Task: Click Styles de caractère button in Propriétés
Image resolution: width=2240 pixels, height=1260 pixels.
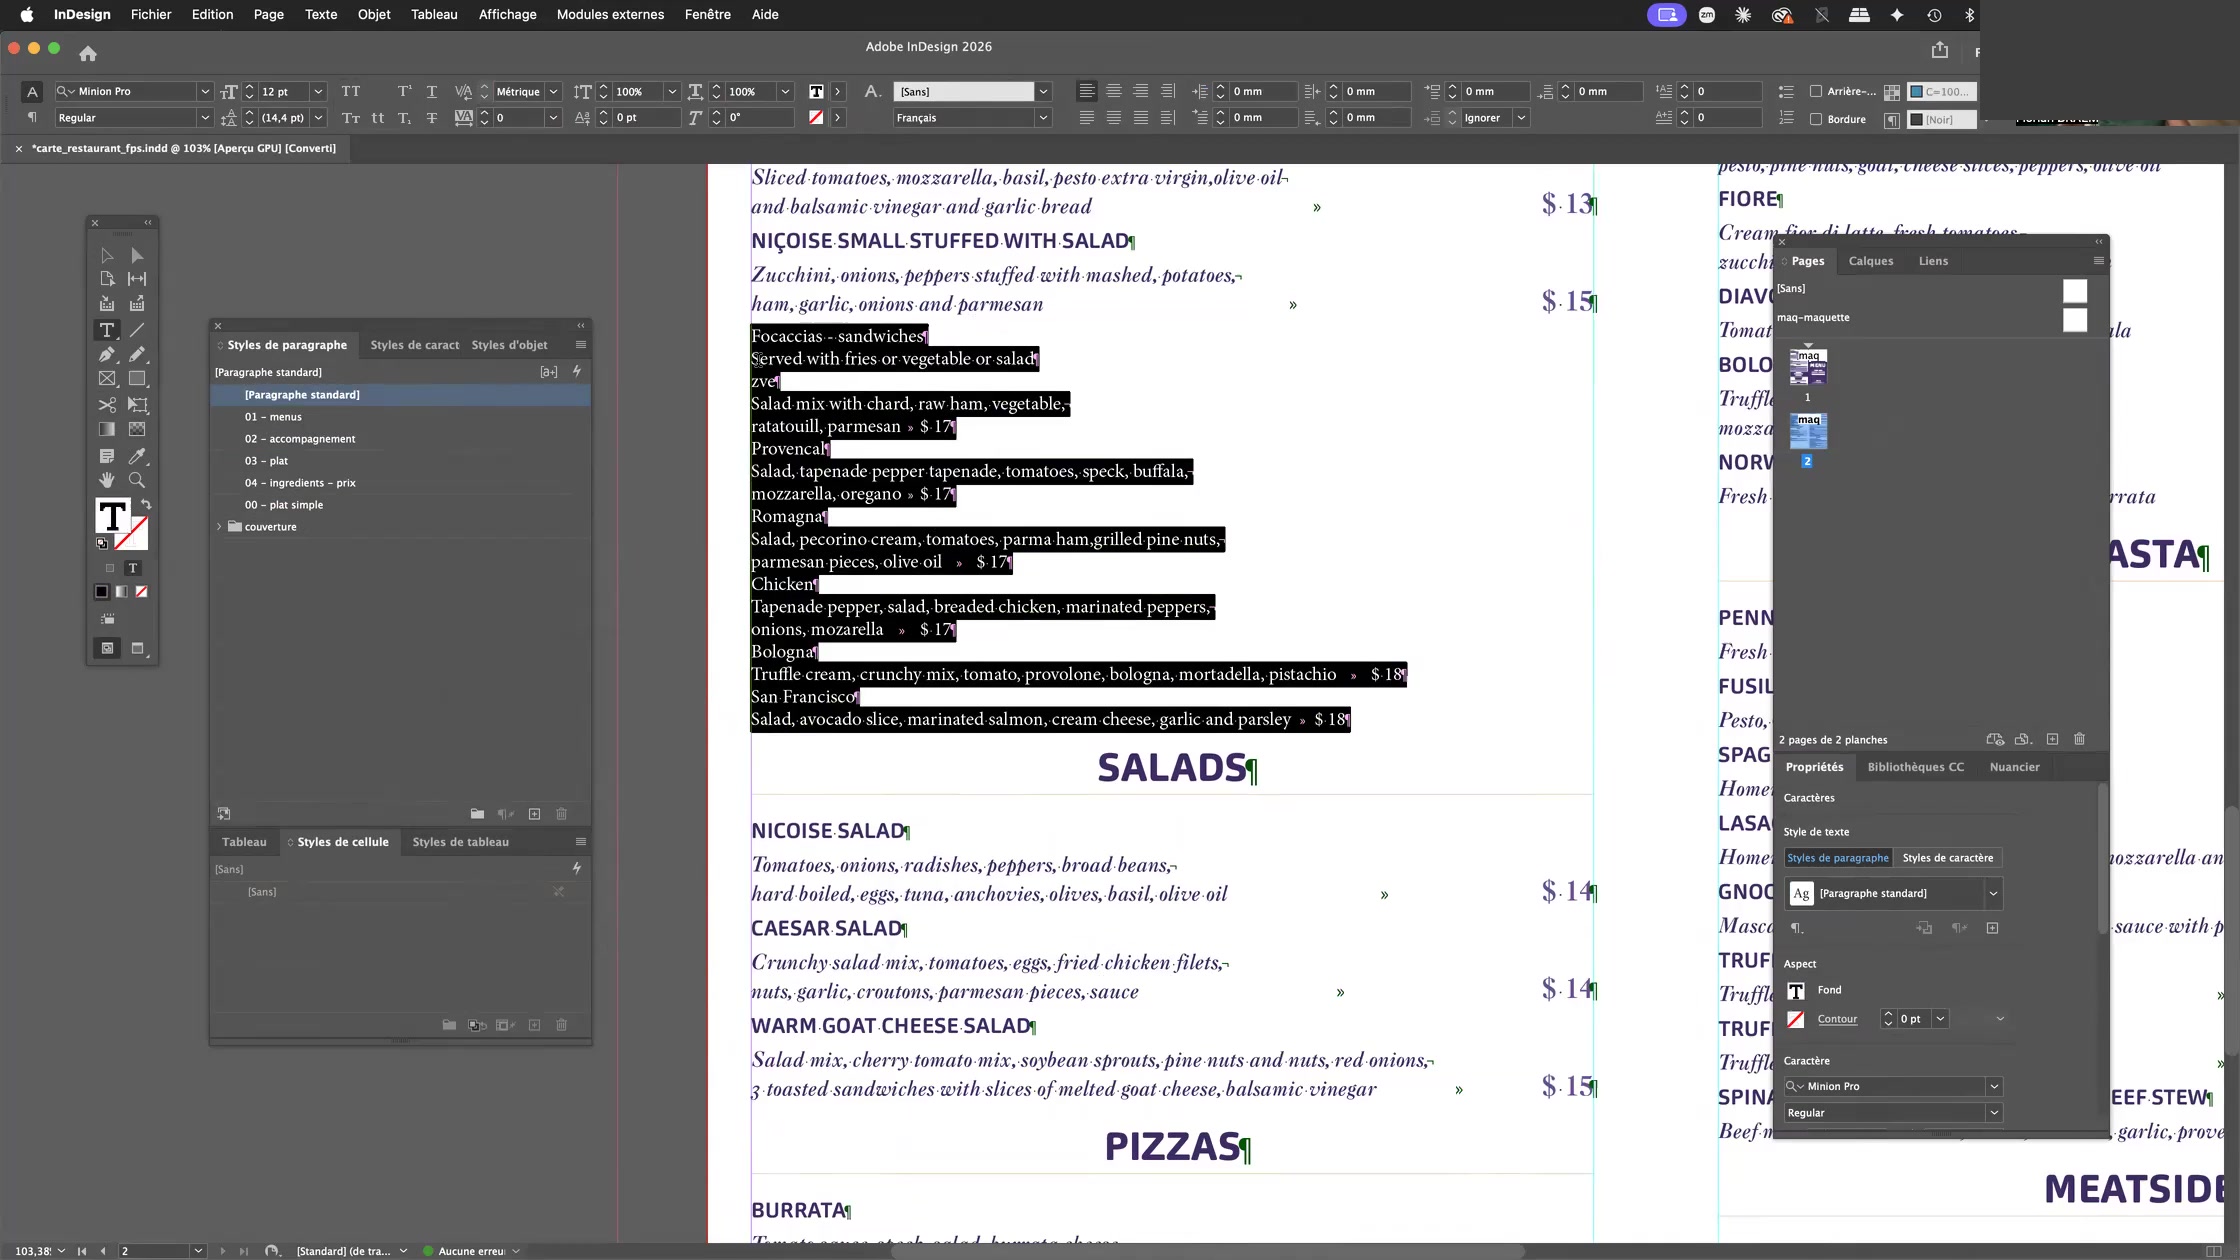Action: coord(1948,858)
